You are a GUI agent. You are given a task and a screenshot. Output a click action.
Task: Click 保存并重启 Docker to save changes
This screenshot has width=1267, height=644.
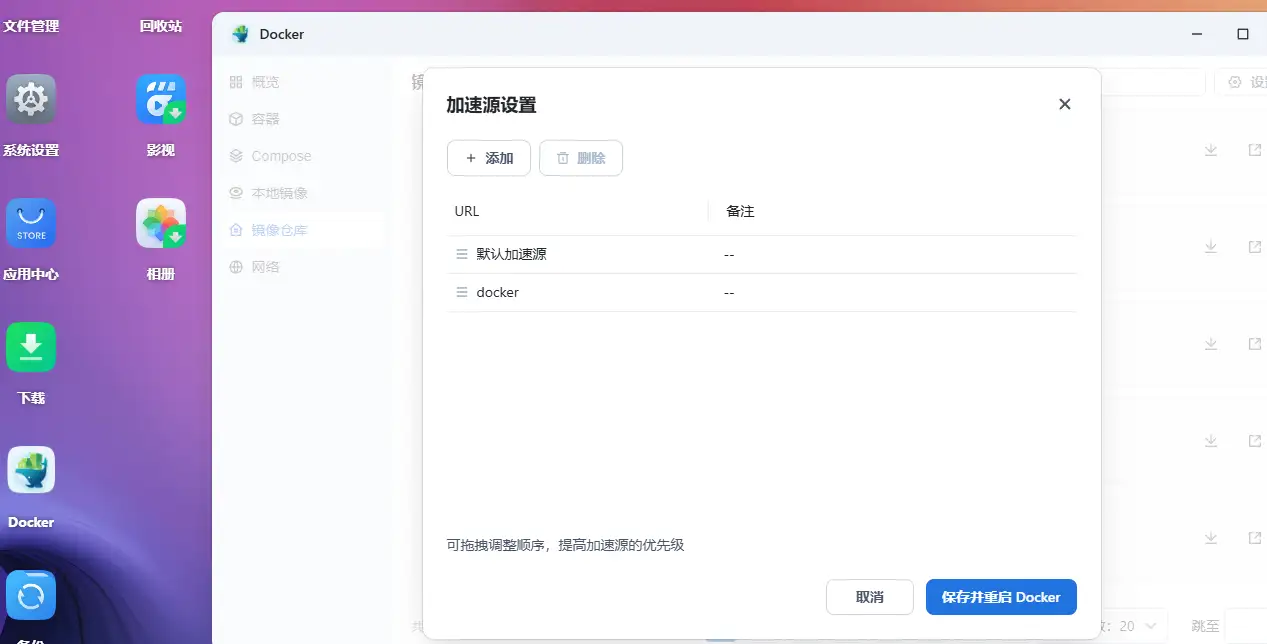point(1000,597)
